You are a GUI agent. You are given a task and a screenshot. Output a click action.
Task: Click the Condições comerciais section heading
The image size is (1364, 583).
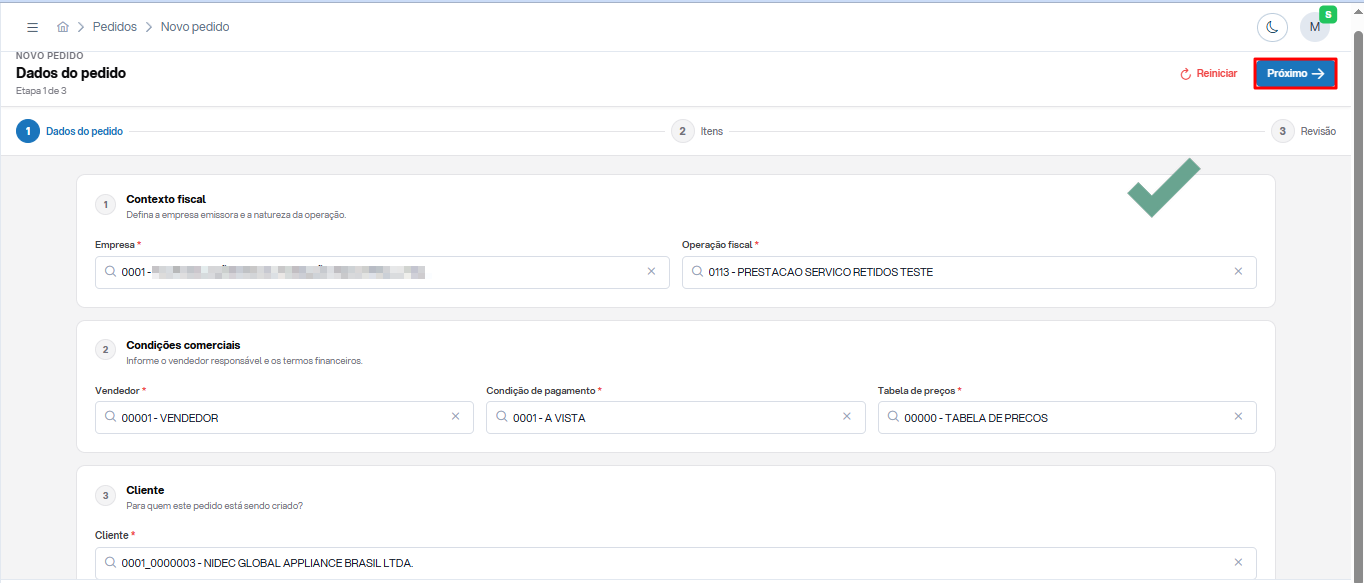tap(183, 345)
